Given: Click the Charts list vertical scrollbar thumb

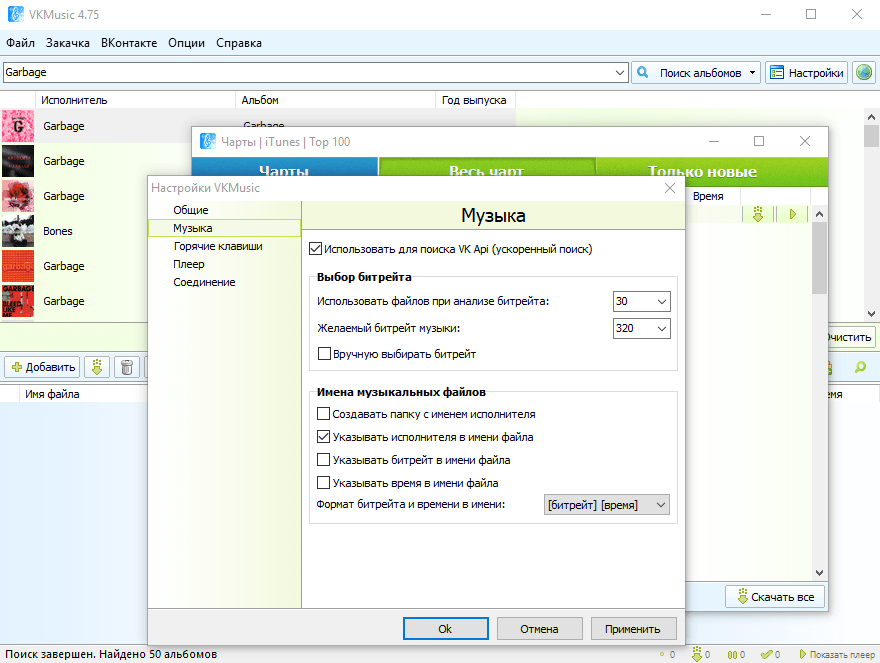Looking at the screenshot, I should (x=819, y=258).
